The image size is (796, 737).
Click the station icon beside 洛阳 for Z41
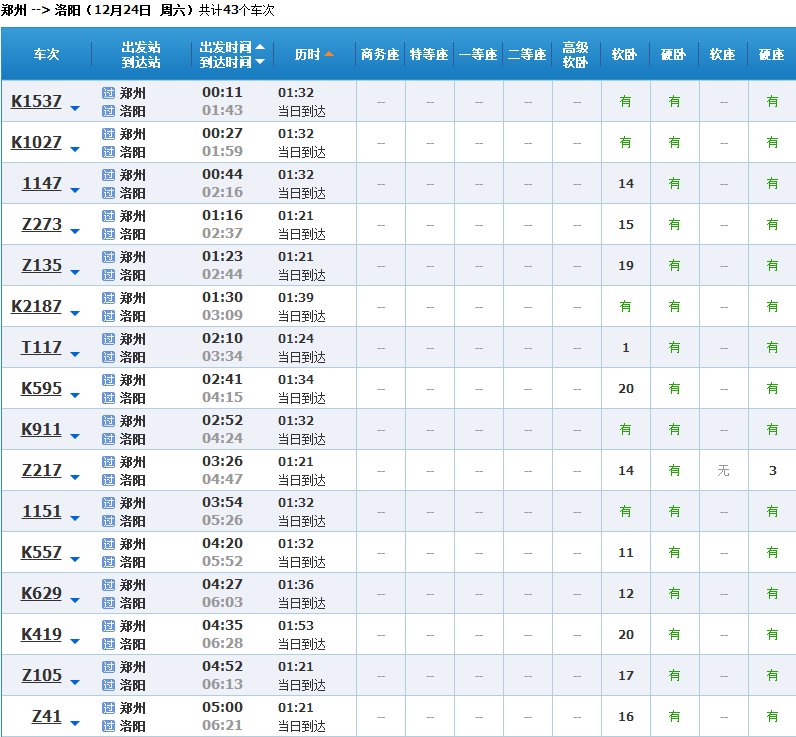pos(109,726)
